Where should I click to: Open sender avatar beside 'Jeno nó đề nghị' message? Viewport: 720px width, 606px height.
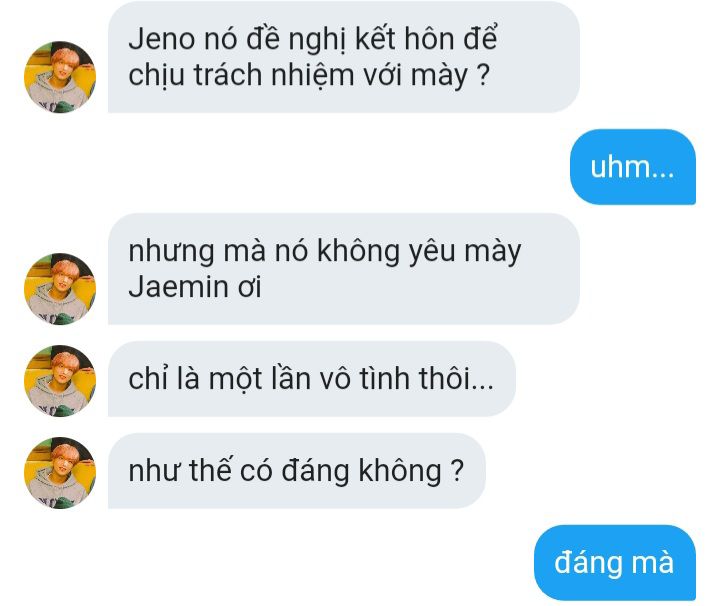pos(60,77)
